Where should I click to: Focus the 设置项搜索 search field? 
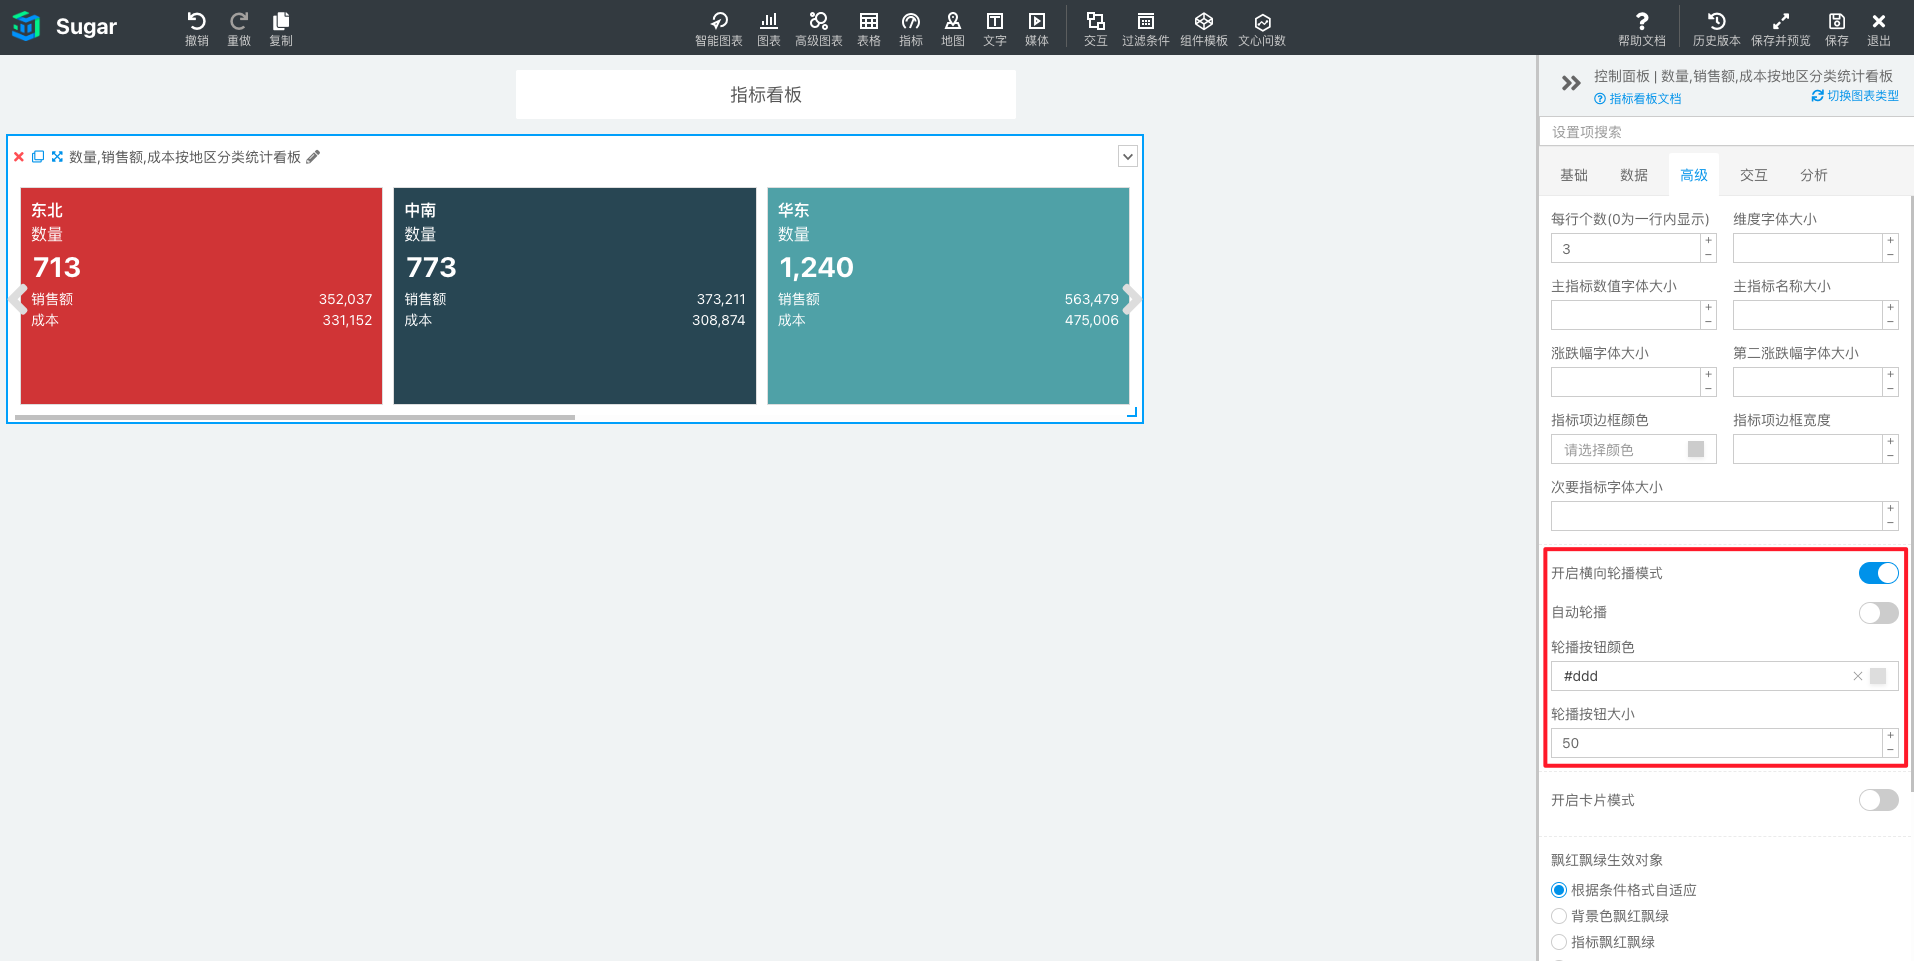pyautogui.click(x=1726, y=132)
